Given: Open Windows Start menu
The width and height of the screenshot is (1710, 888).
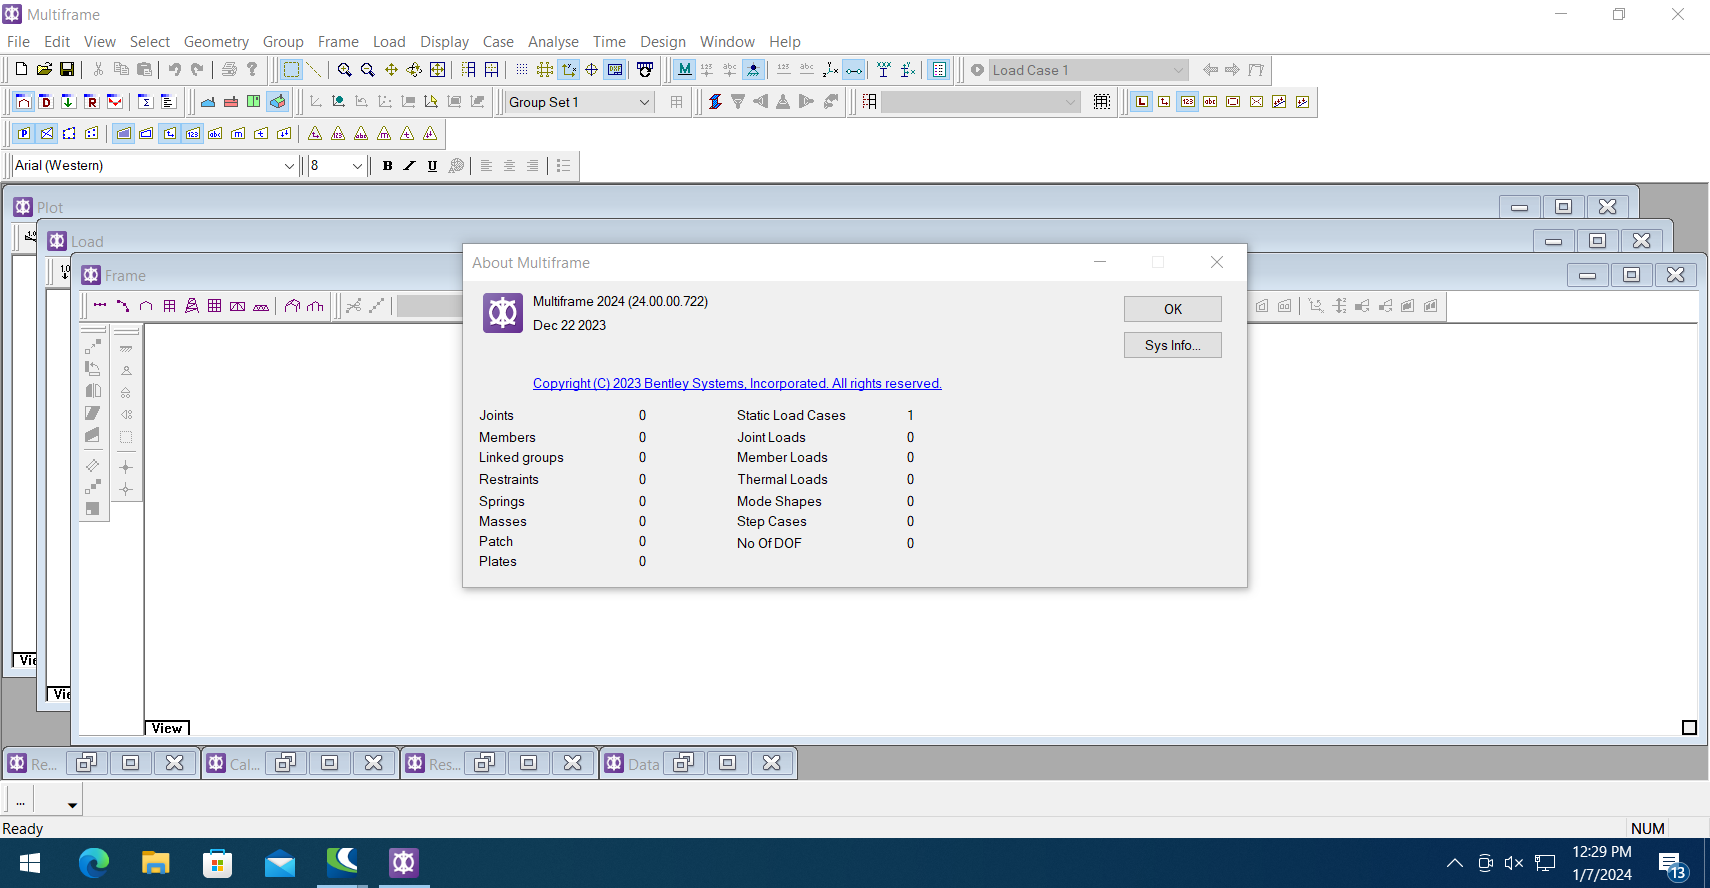Looking at the screenshot, I should [x=30, y=863].
